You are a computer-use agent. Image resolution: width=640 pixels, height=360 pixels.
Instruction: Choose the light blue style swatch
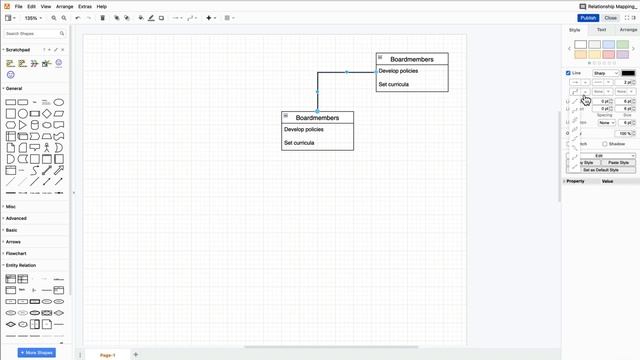pyautogui.click(x=608, y=44)
